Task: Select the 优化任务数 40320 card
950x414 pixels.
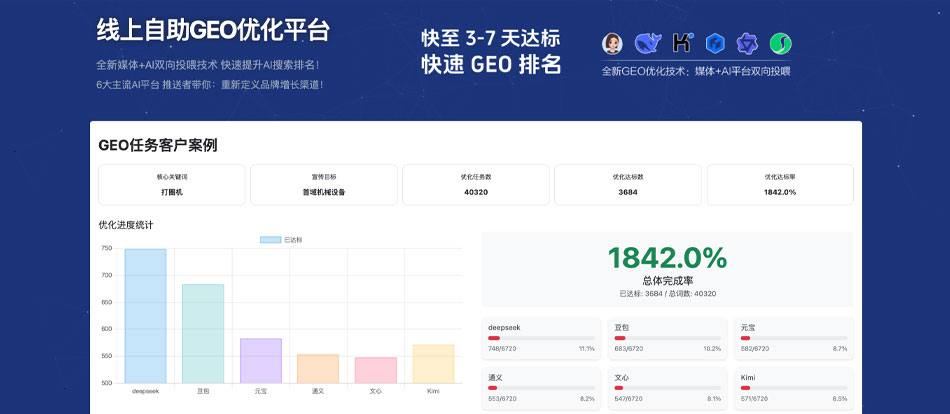Action: click(x=476, y=184)
